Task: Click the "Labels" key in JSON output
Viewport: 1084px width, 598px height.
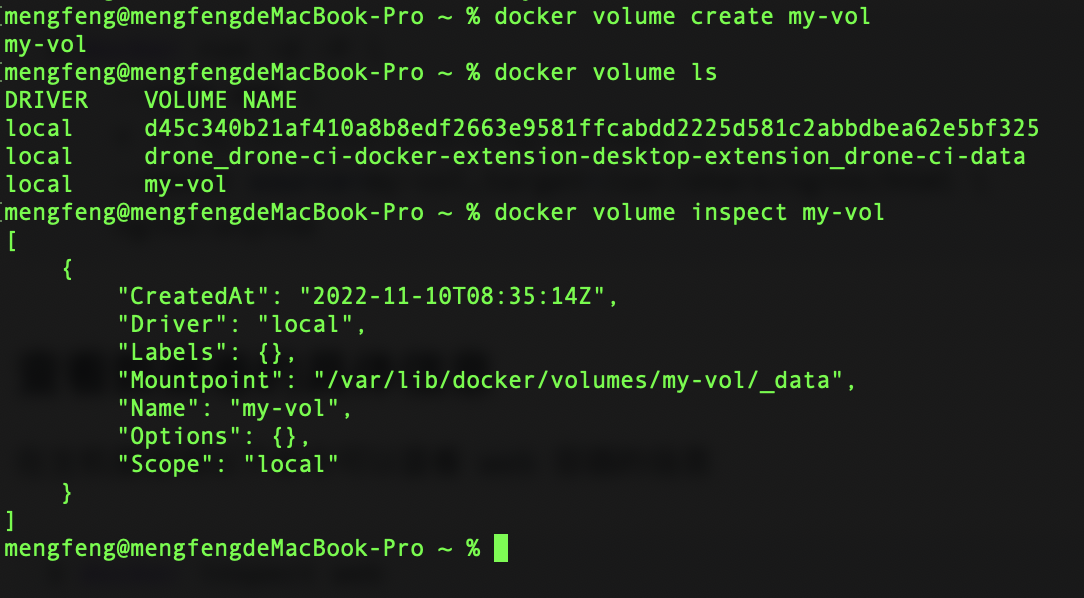Action: point(172,353)
